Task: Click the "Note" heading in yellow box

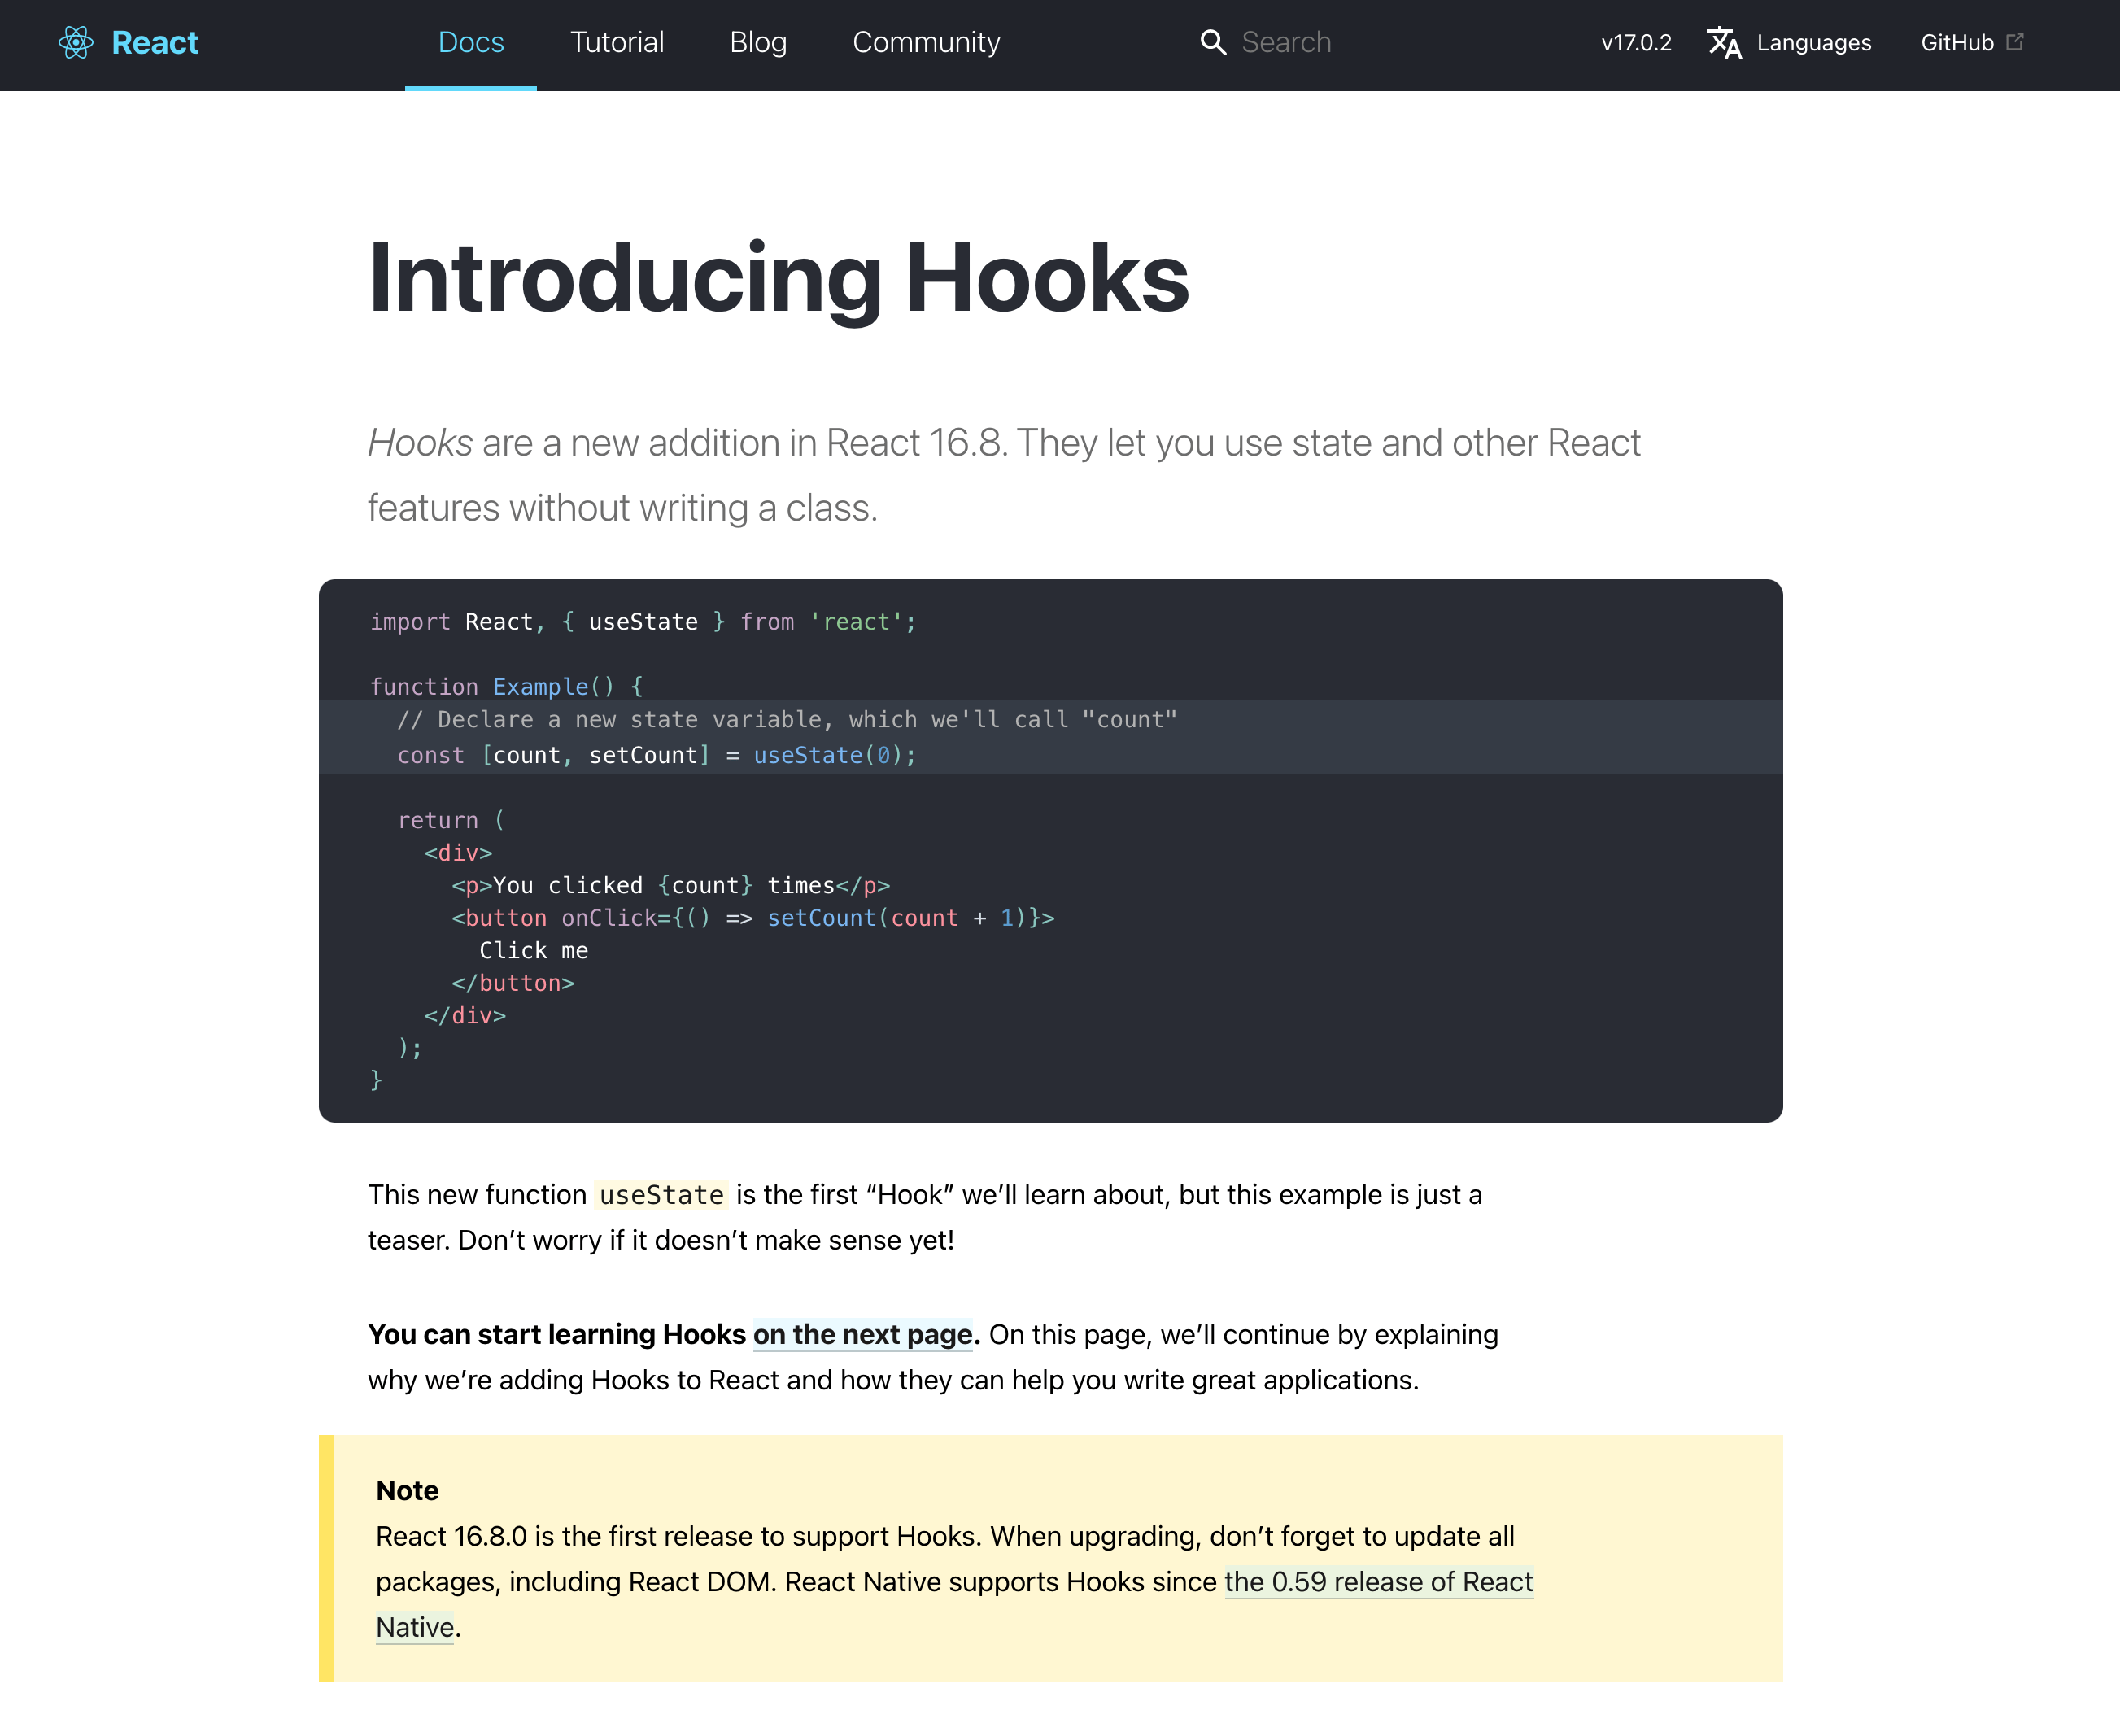Action: point(407,1490)
